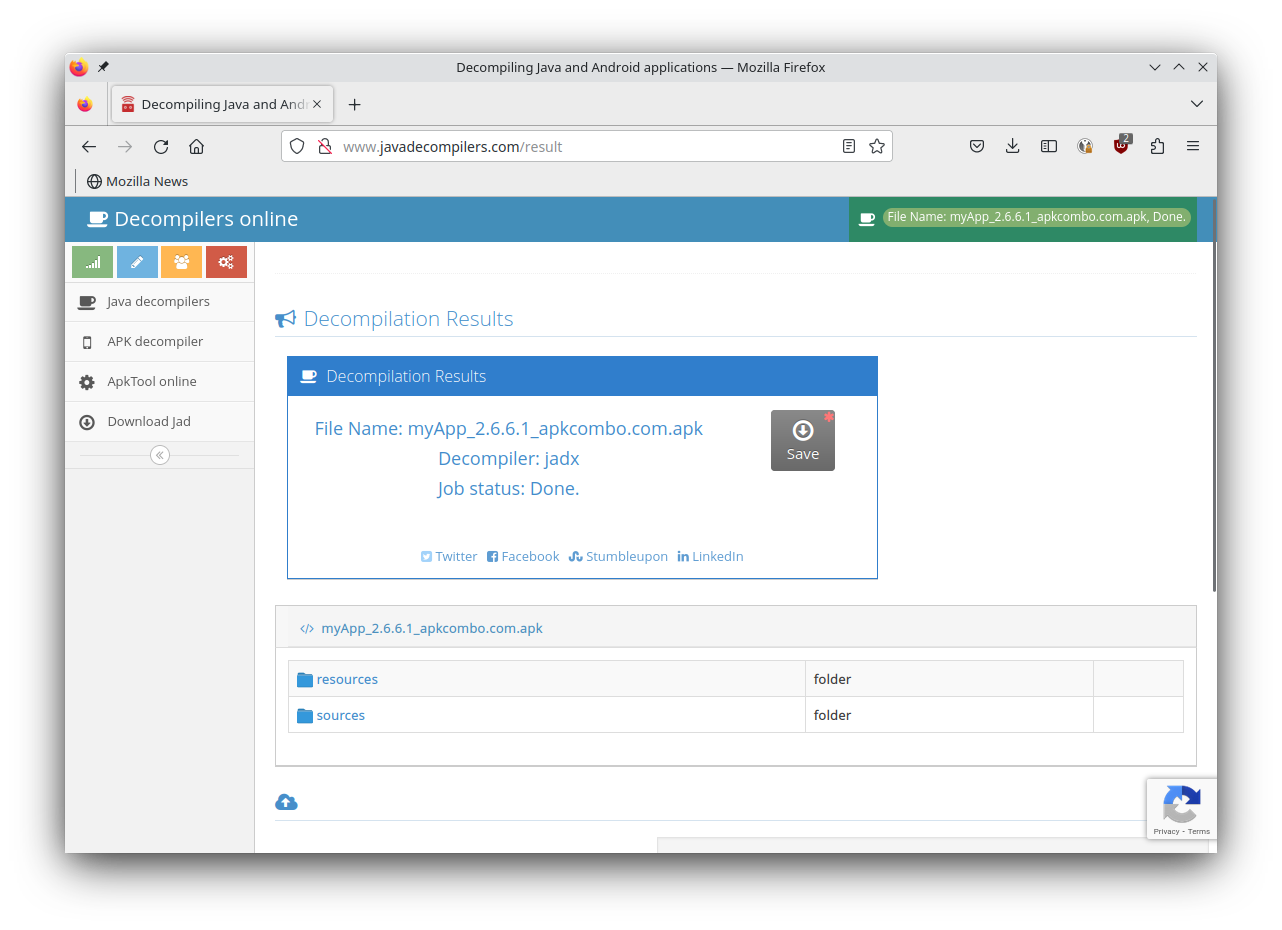Open uBlock Origin extension icon
The image size is (1282, 930).
click(1121, 146)
